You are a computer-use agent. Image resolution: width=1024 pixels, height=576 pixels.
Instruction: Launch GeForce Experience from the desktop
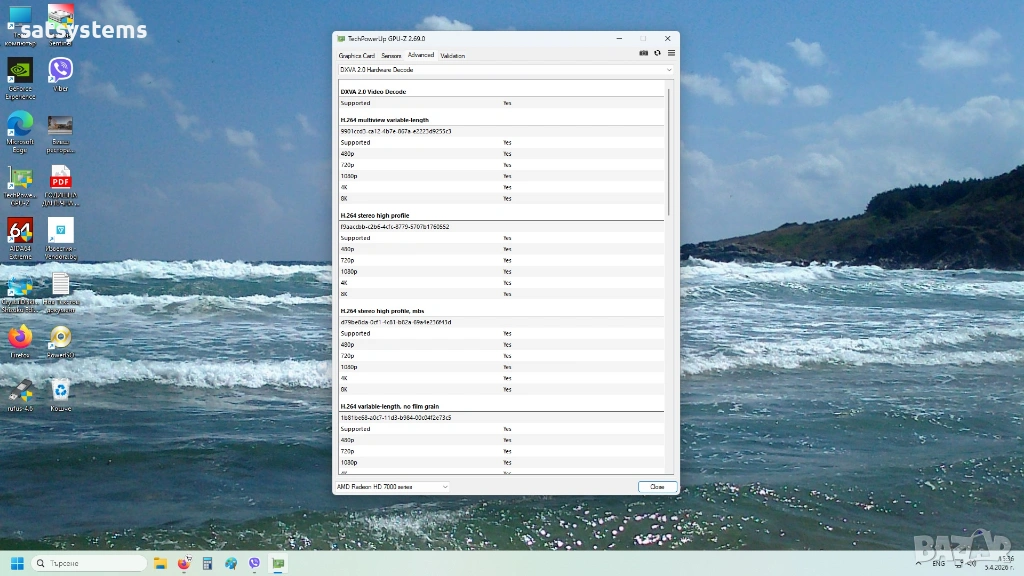(x=20, y=71)
